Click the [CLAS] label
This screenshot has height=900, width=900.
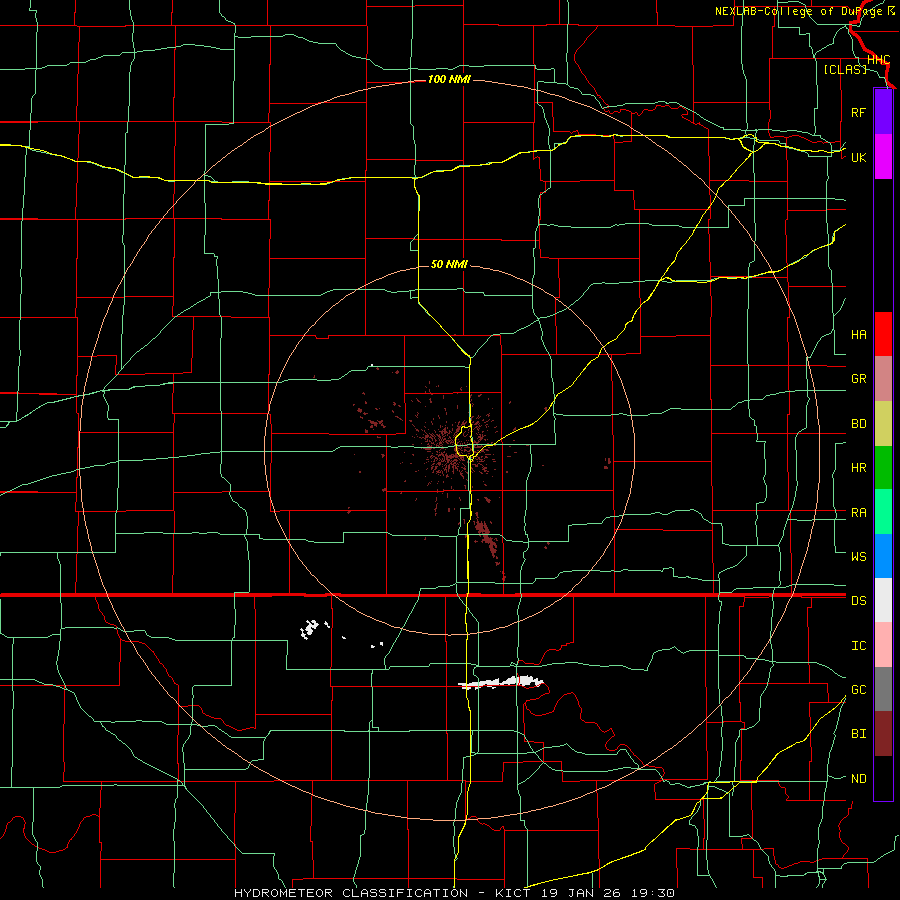click(845, 69)
